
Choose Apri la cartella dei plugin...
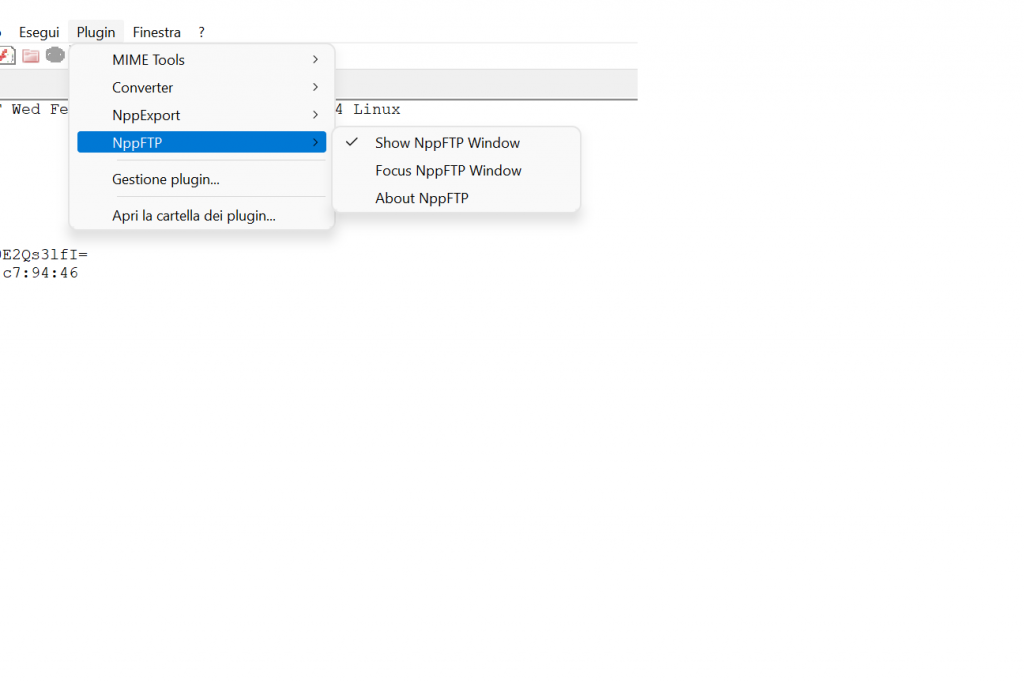coord(202,215)
